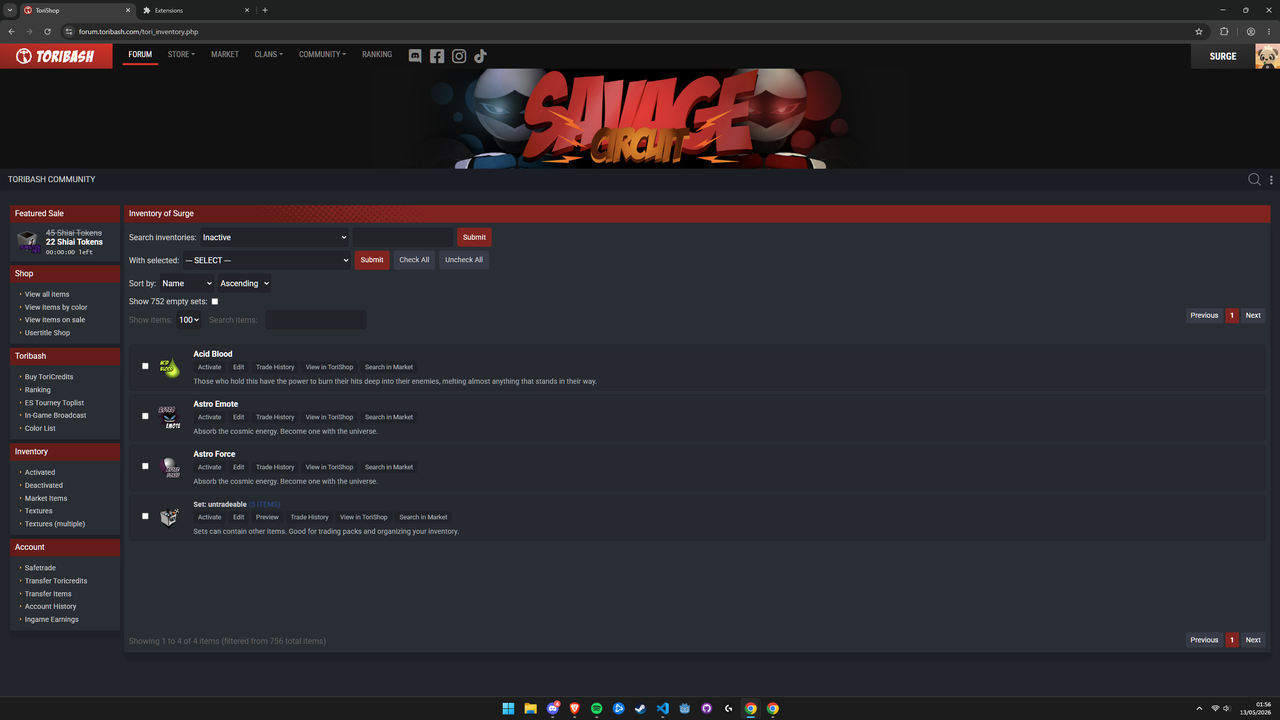This screenshot has width=1280, height=720.
Task: Open the Chrome extensions puzzle icon
Action: tap(1224, 32)
